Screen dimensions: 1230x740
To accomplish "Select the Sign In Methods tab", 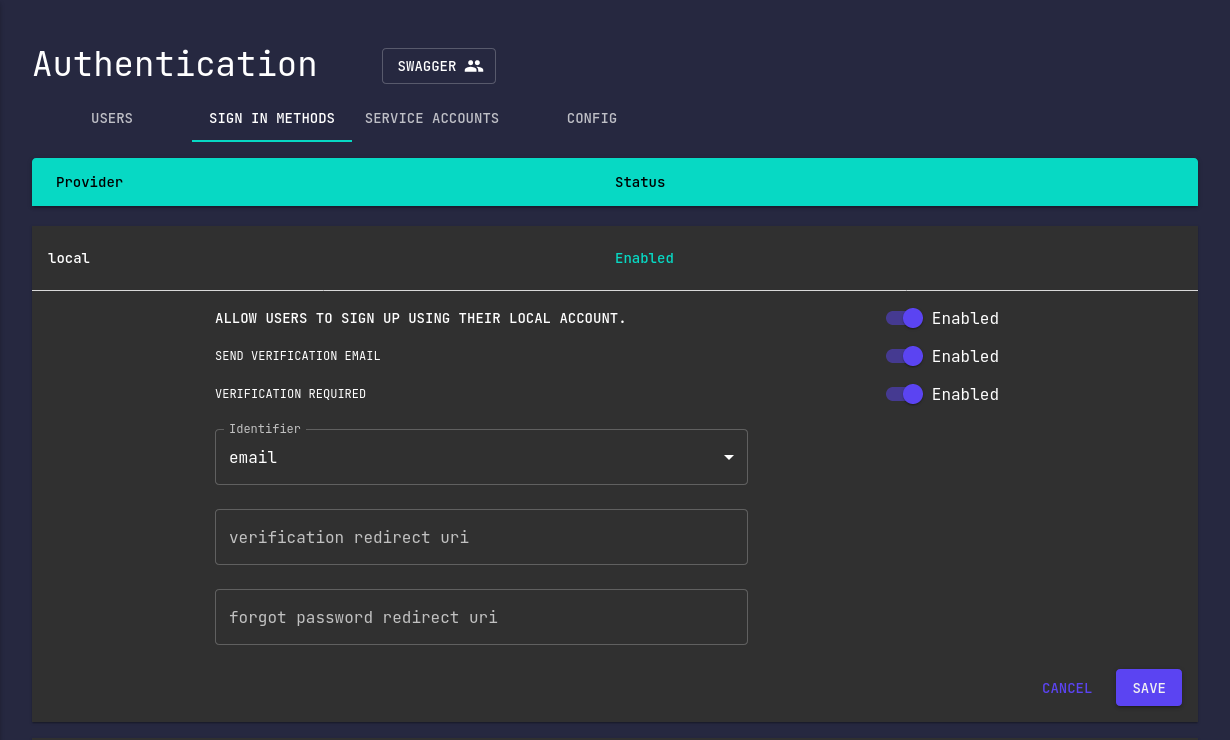I will tap(272, 118).
